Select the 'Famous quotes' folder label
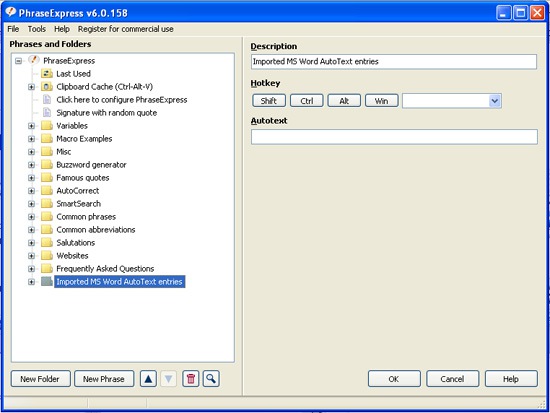This screenshot has height=413, width=550. [x=83, y=178]
